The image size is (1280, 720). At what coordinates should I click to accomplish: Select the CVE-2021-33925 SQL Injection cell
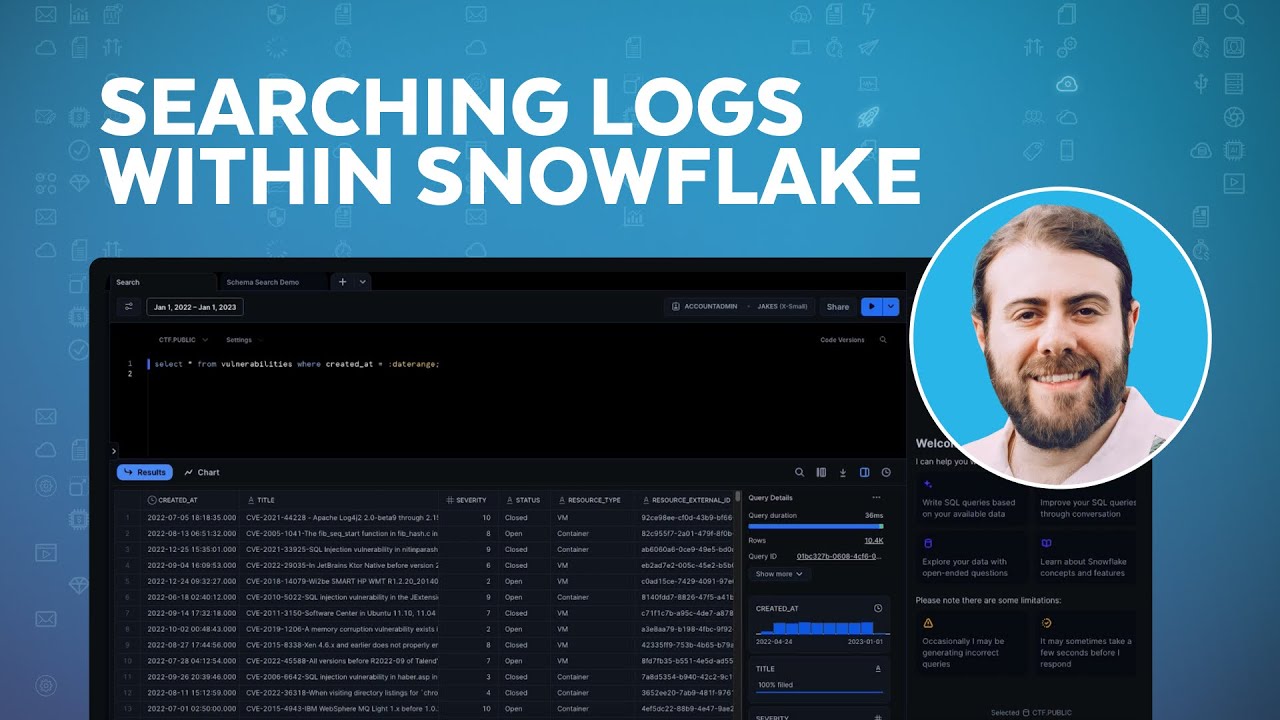[342, 549]
